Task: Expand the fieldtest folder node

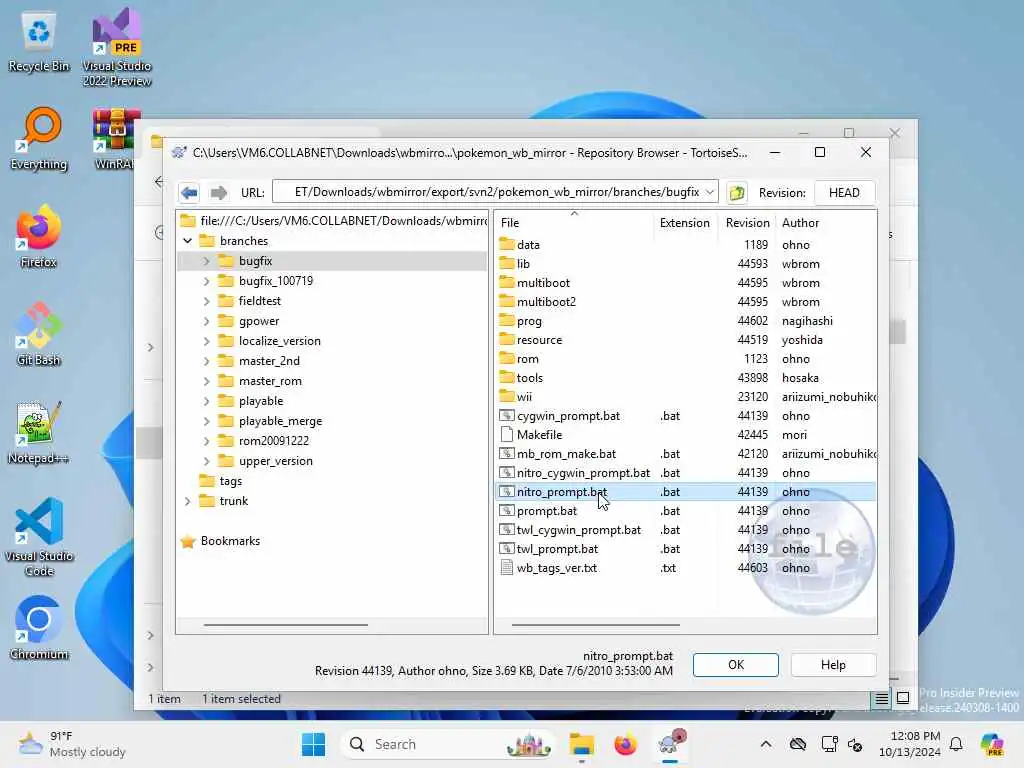Action: [206, 301]
